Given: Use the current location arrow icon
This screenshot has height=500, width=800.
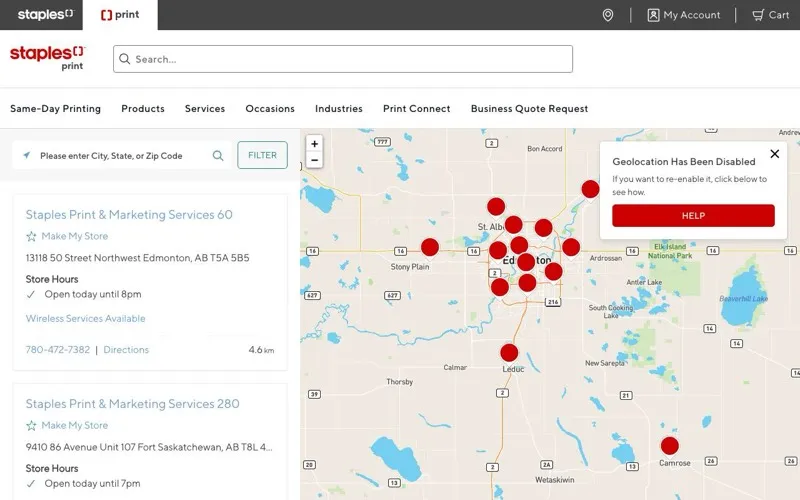Looking at the screenshot, I should [27, 155].
